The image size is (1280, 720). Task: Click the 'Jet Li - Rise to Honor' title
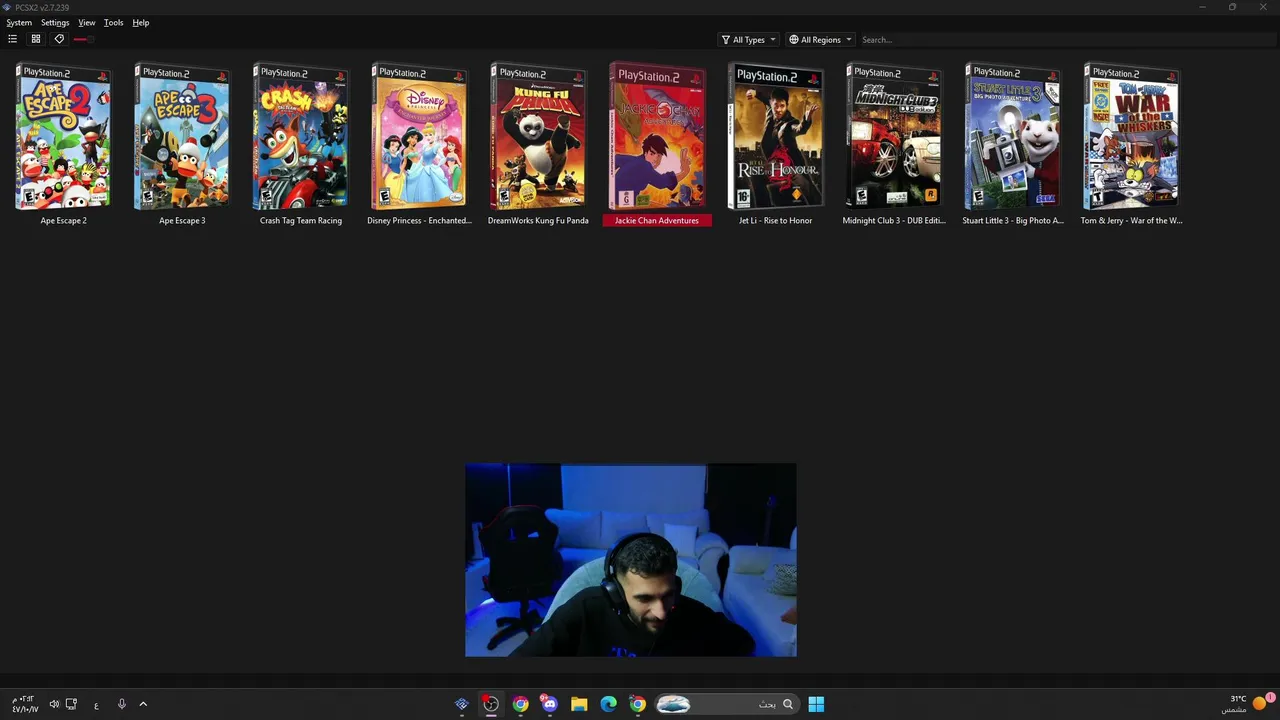point(776,220)
